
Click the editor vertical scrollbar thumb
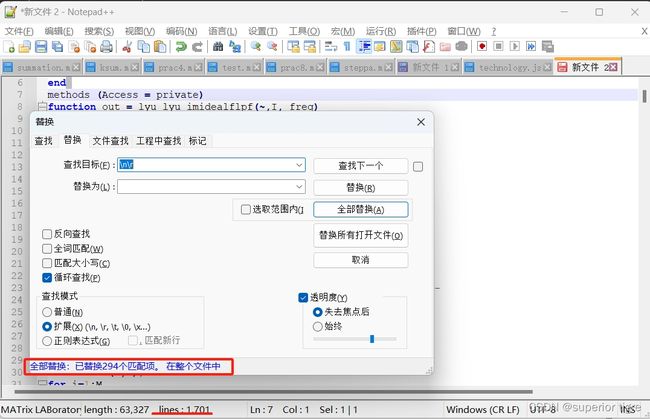coord(644,96)
